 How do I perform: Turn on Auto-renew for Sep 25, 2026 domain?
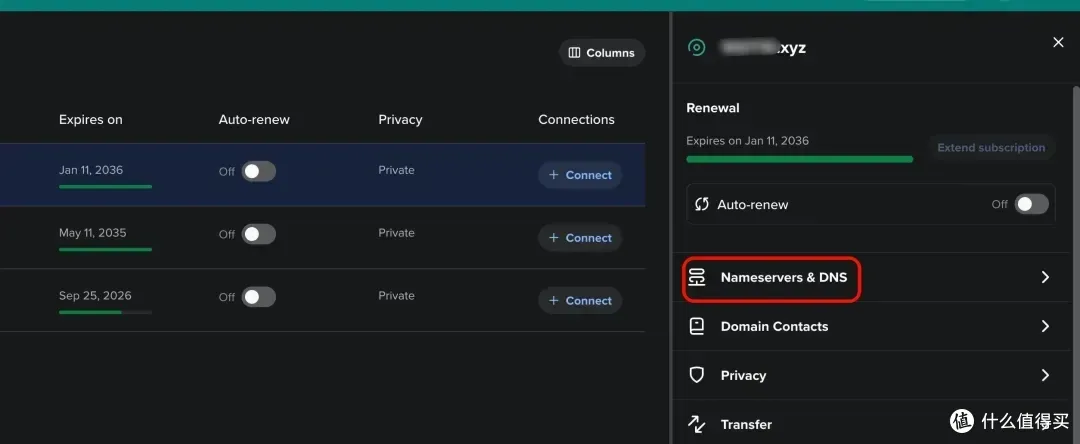pyautogui.click(x=258, y=297)
